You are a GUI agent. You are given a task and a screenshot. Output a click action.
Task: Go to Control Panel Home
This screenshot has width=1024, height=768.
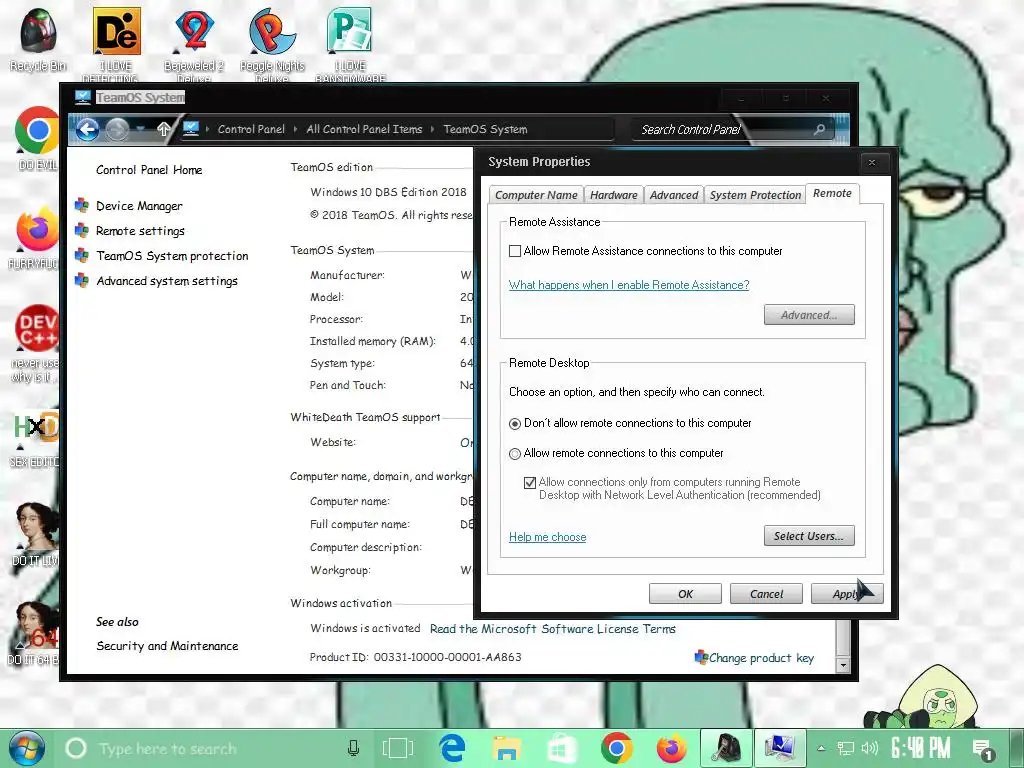pos(149,170)
